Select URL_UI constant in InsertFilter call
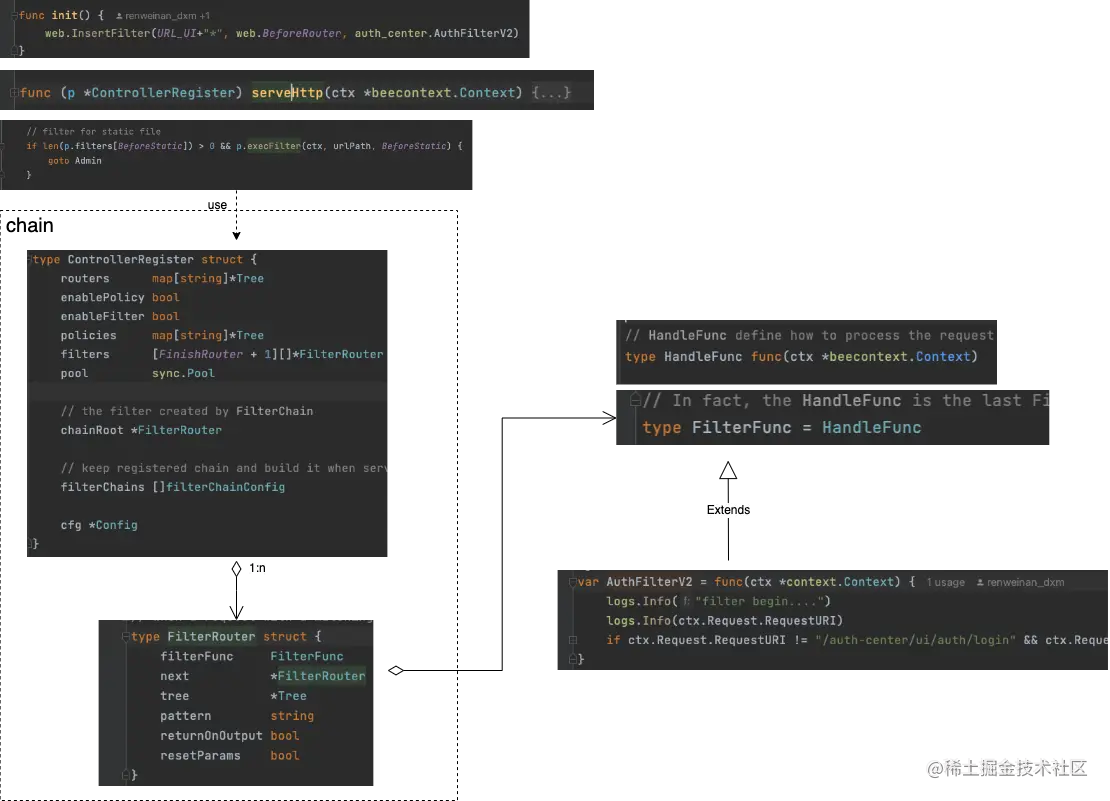This screenshot has height=801, width=1110. click(x=177, y=33)
